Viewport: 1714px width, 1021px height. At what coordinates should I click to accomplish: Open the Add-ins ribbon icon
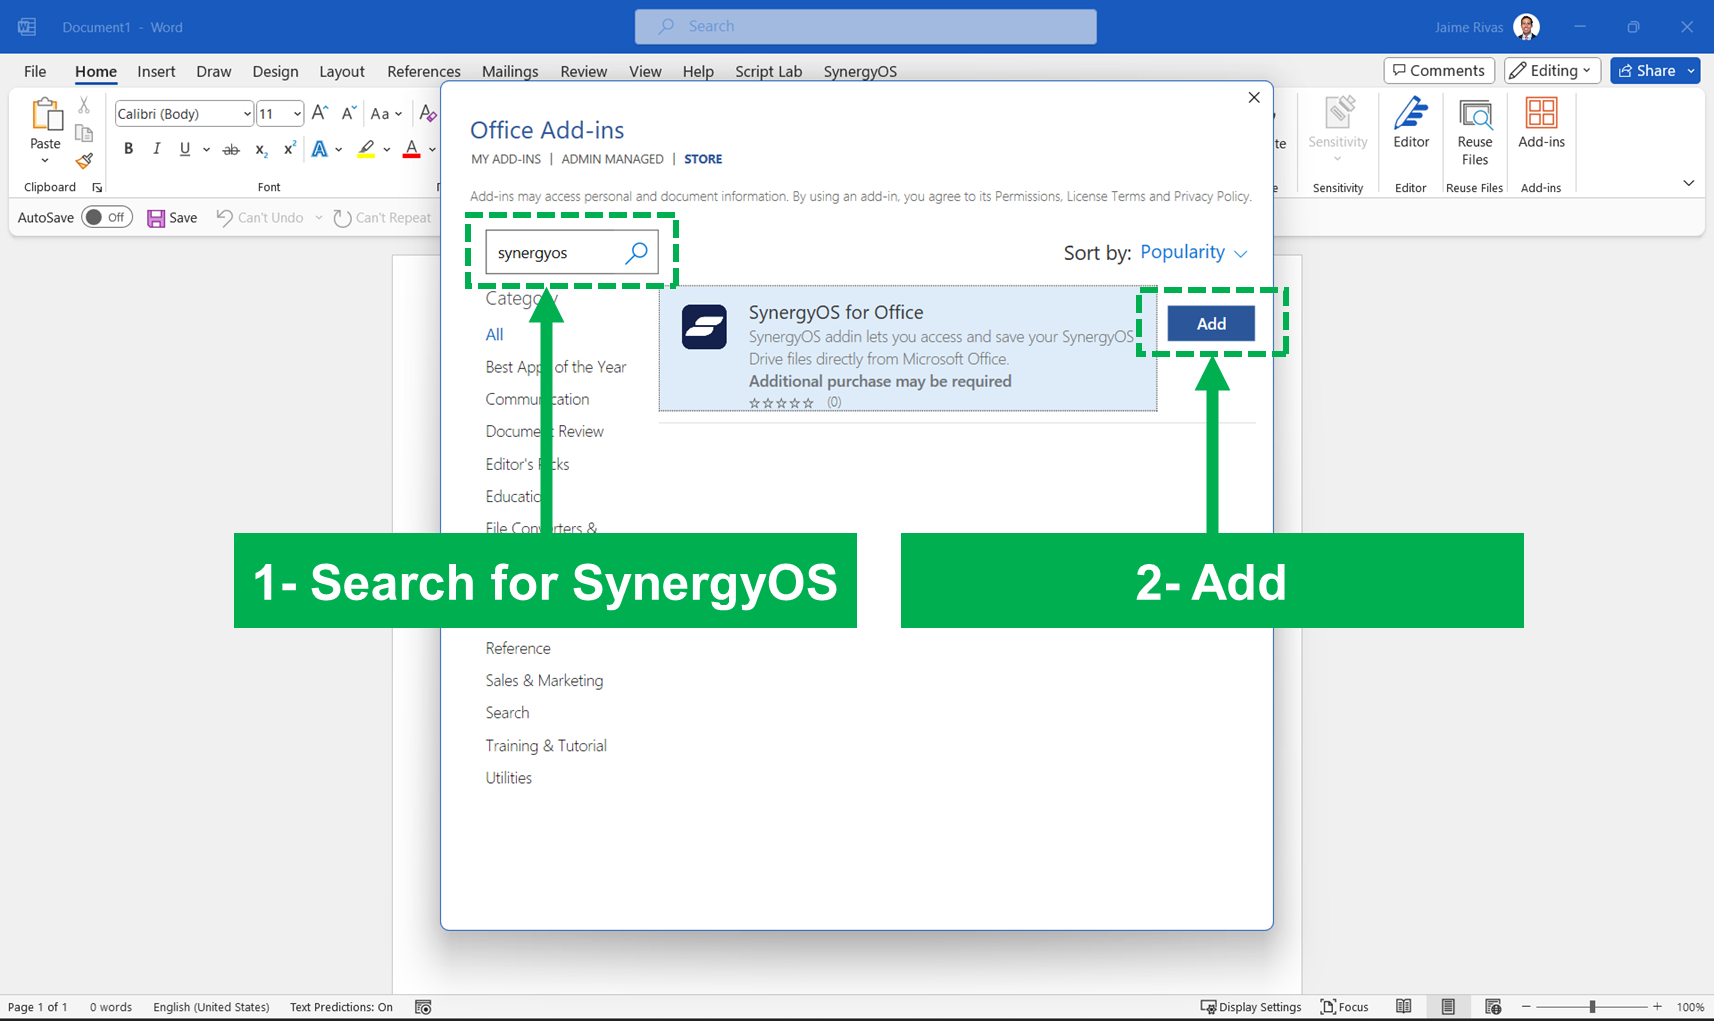pyautogui.click(x=1541, y=112)
